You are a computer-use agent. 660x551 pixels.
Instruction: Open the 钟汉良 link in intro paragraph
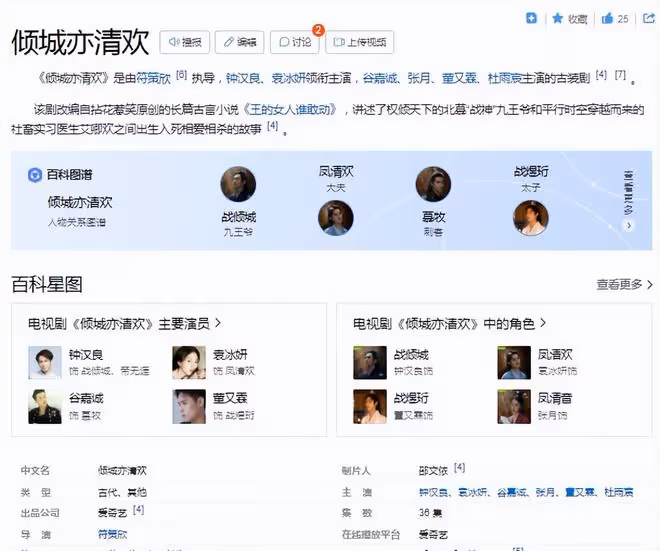(x=243, y=78)
